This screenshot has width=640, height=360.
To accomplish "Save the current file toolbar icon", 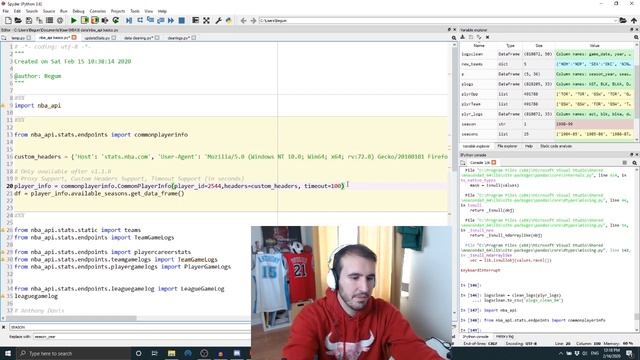I will point(29,20).
